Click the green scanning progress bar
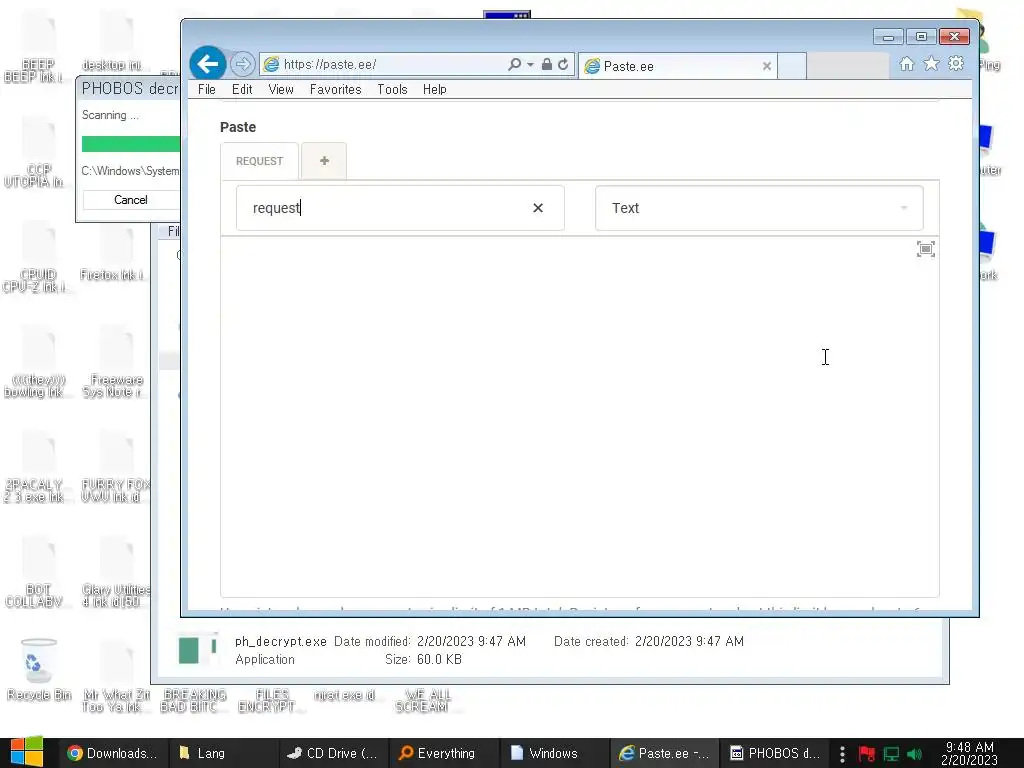This screenshot has height=768, width=1024. [x=131, y=144]
